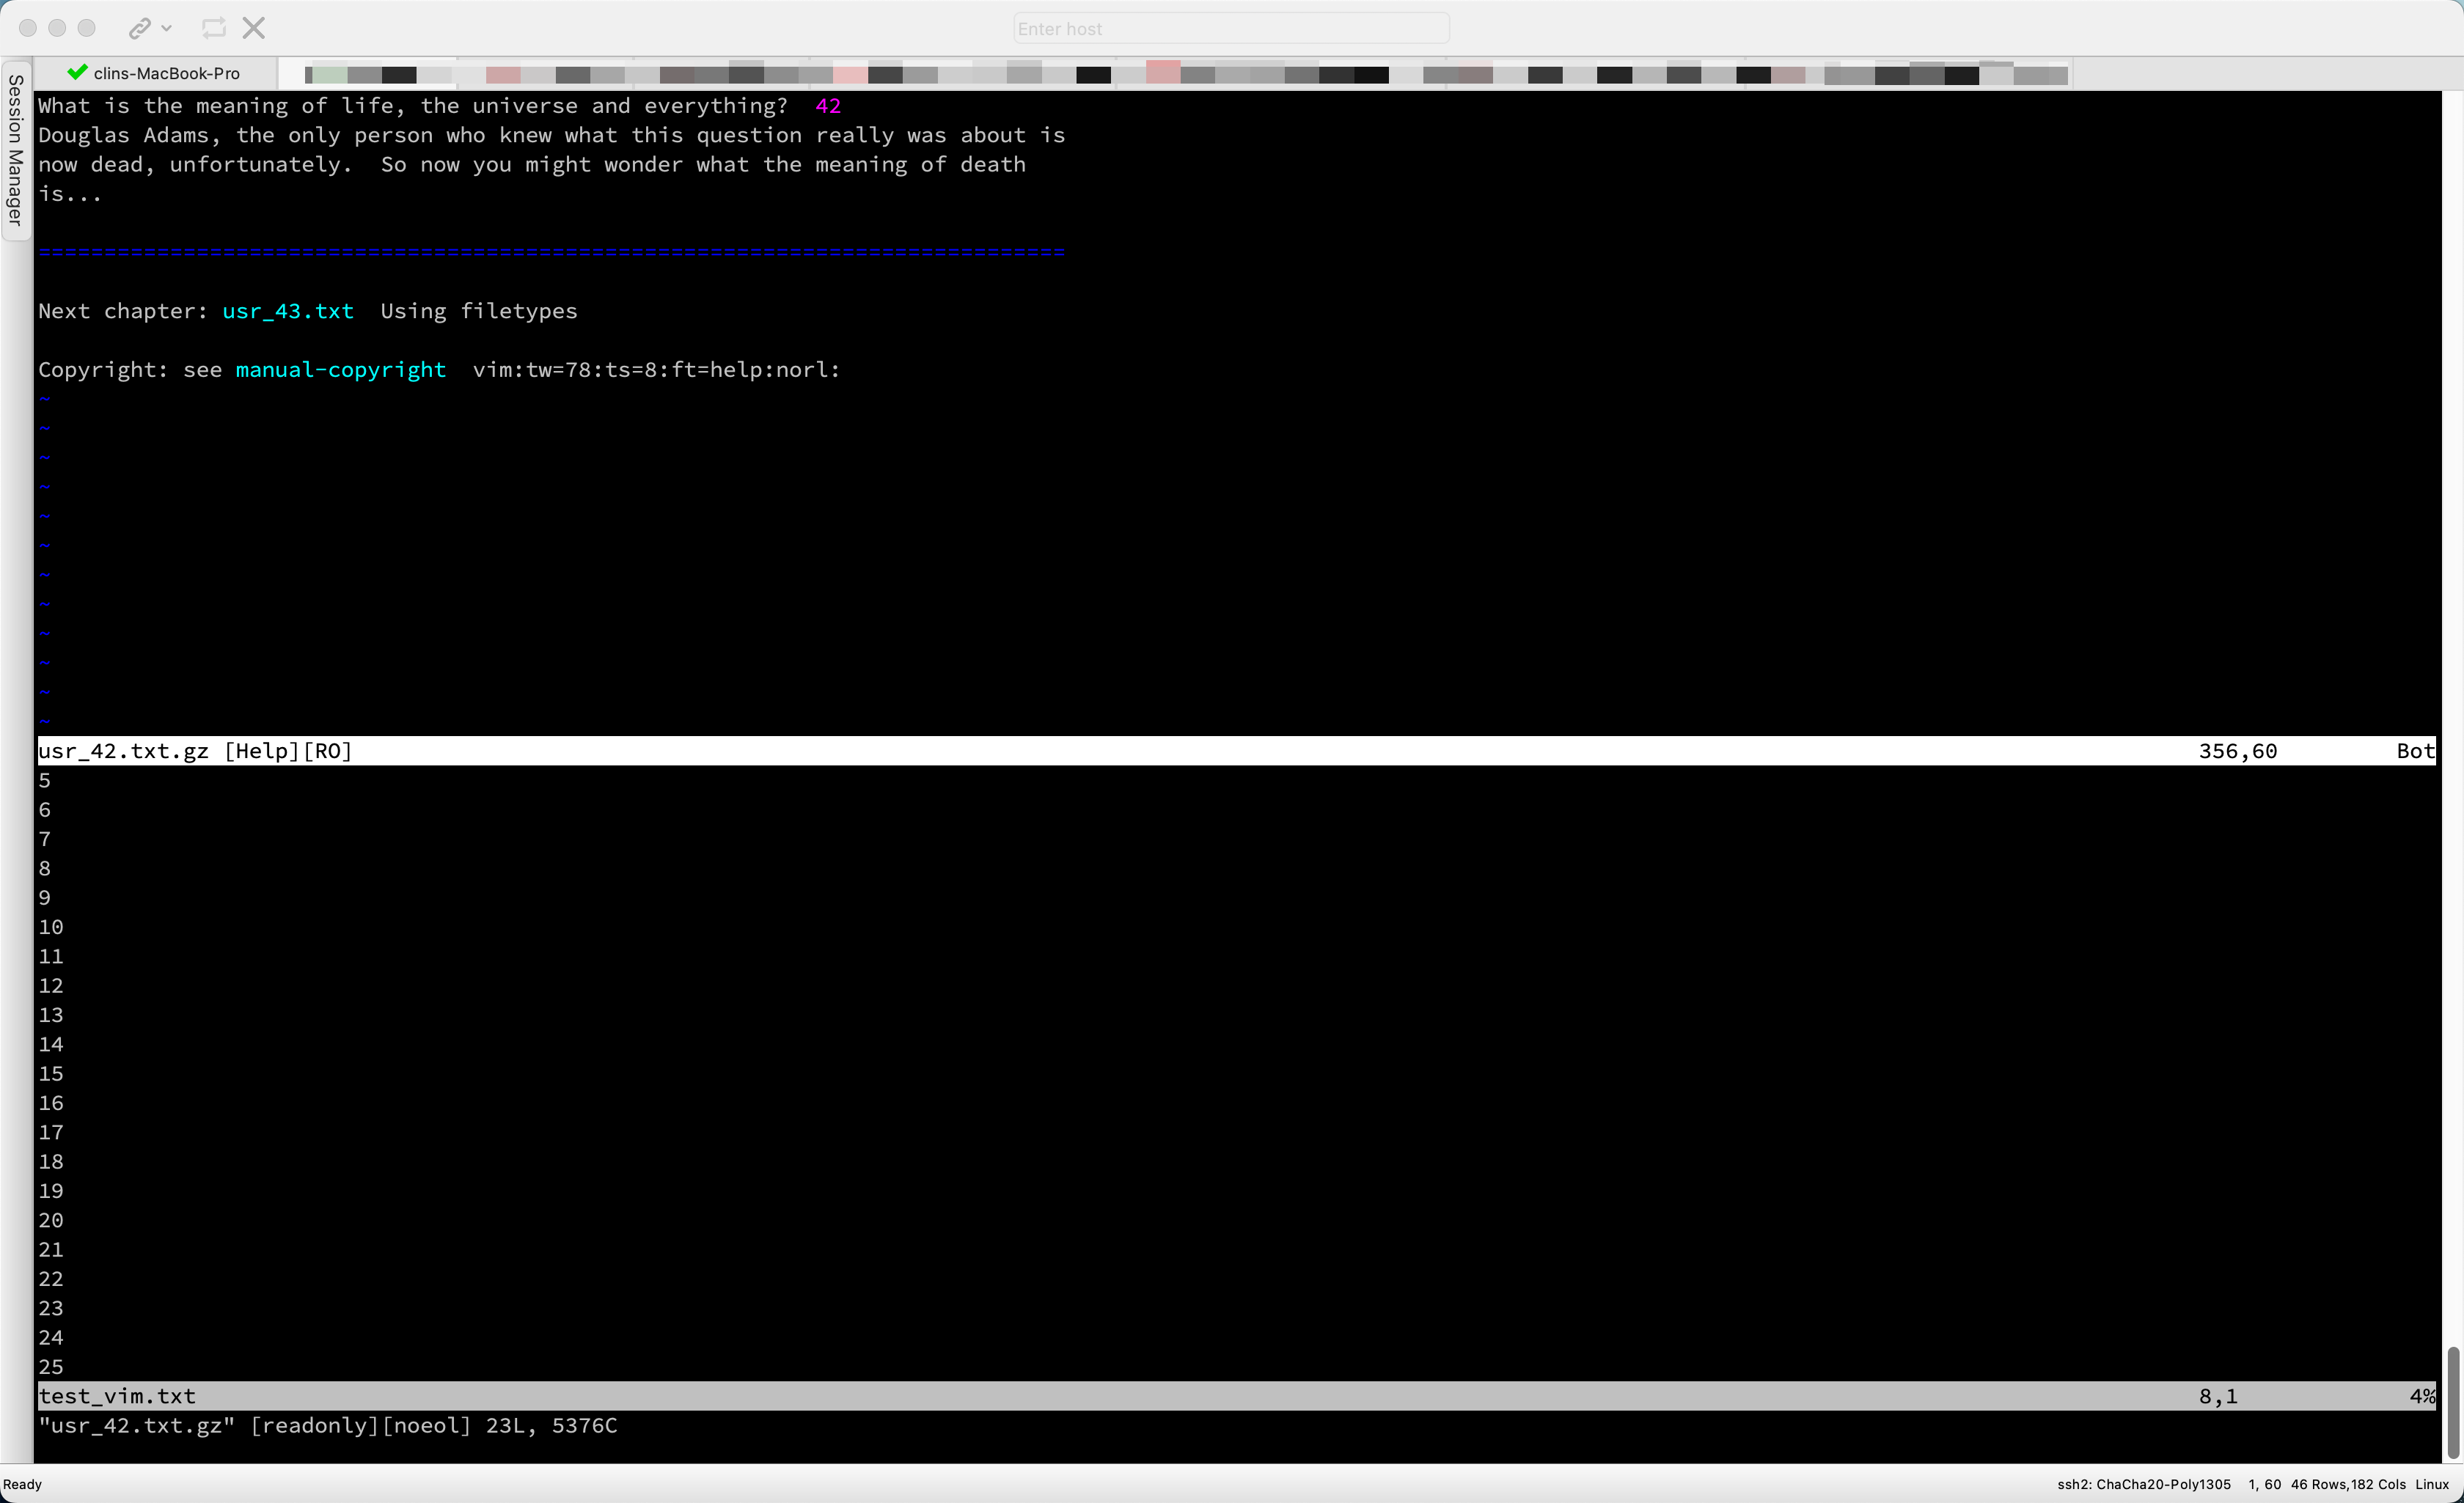Open the connect dropdown arrow beside link icon
The height and width of the screenshot is (1503, 2464).
coord(167,28)
